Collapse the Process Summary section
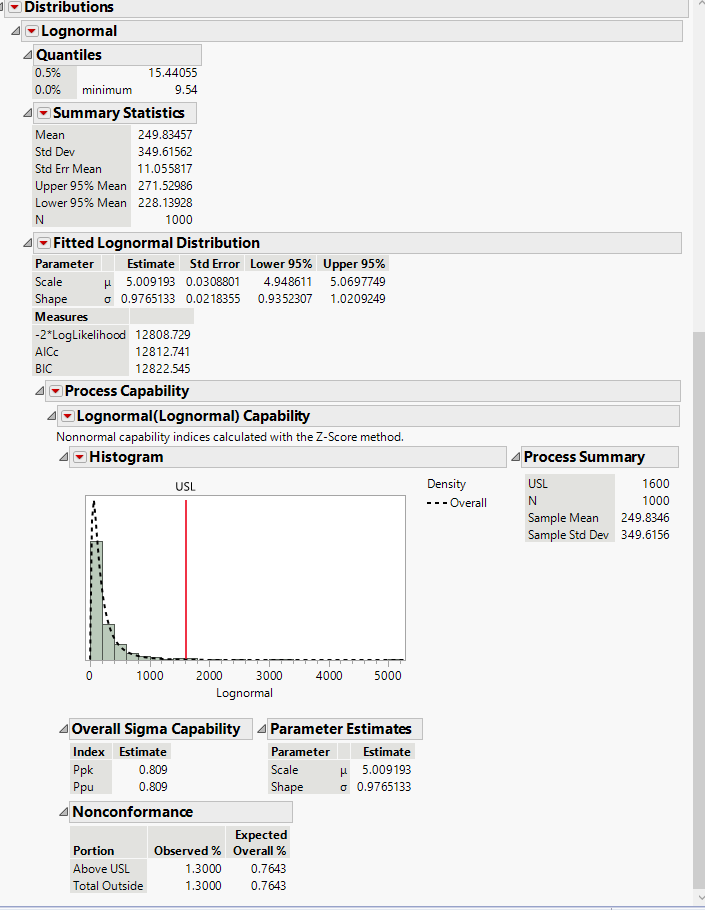Image resolution: width=705 pixels, height=910 pixels. tap(515, 457)
